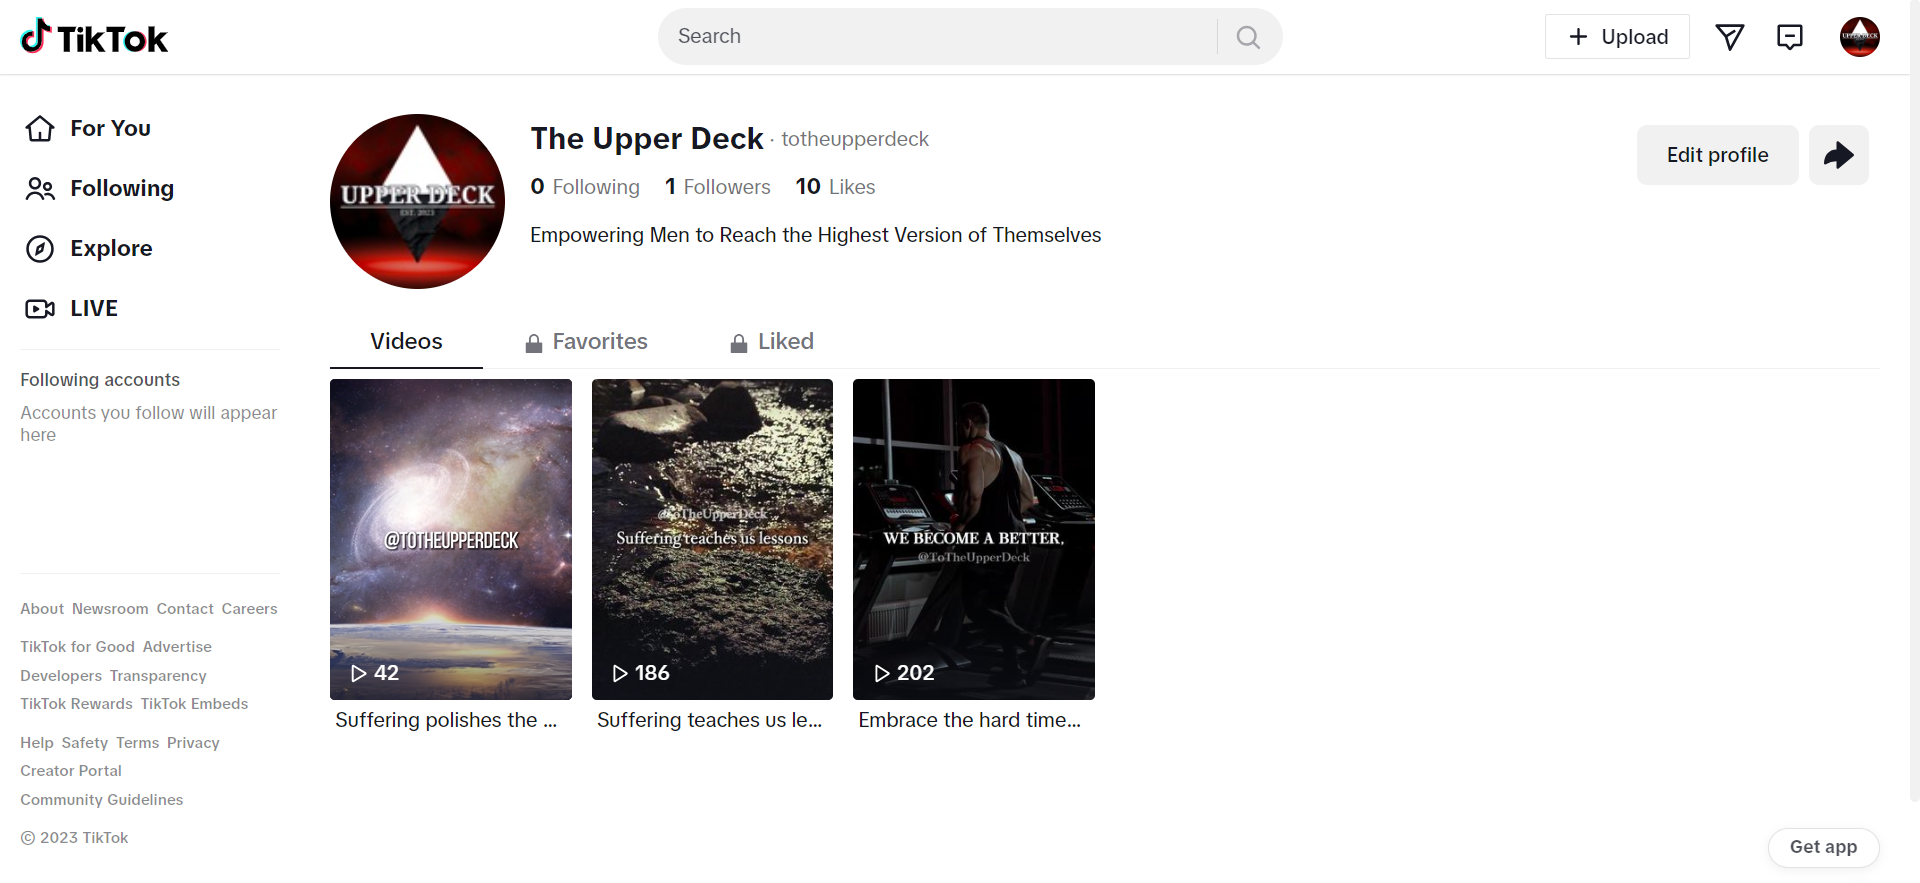Image resolution: width=1920 pixels, height=883 pixels.
Task: Open the Transparency footer link
Action: 158,676
